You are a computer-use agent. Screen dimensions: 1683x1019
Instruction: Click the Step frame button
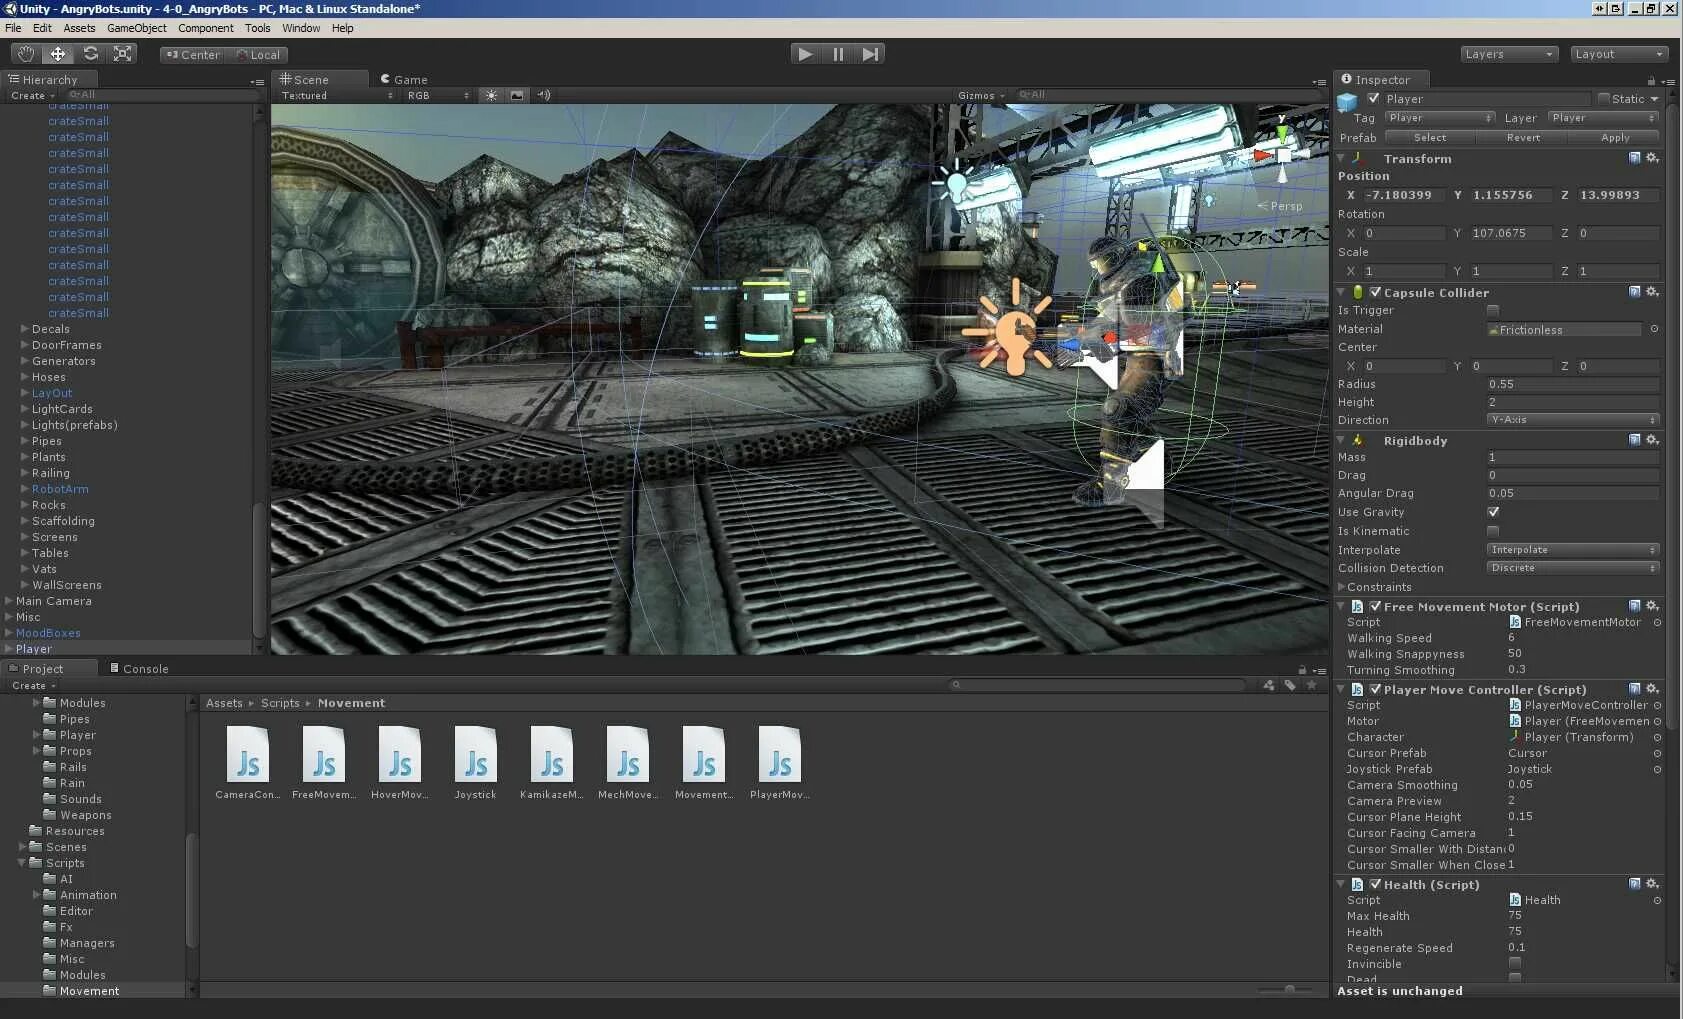pyautogui.click(x=870, y=54)
